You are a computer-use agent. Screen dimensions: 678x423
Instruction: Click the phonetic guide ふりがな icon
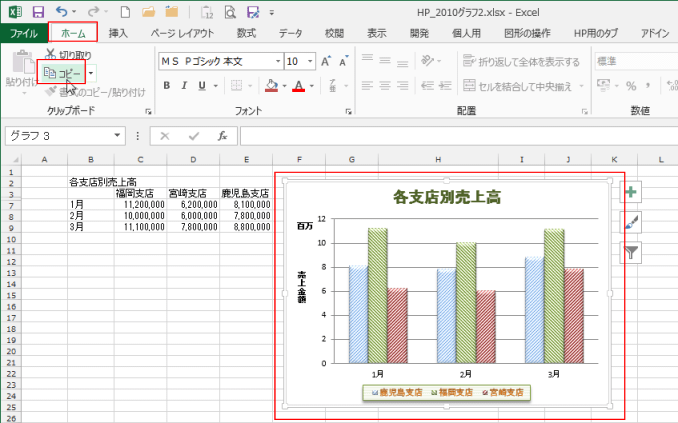point(333,86)
